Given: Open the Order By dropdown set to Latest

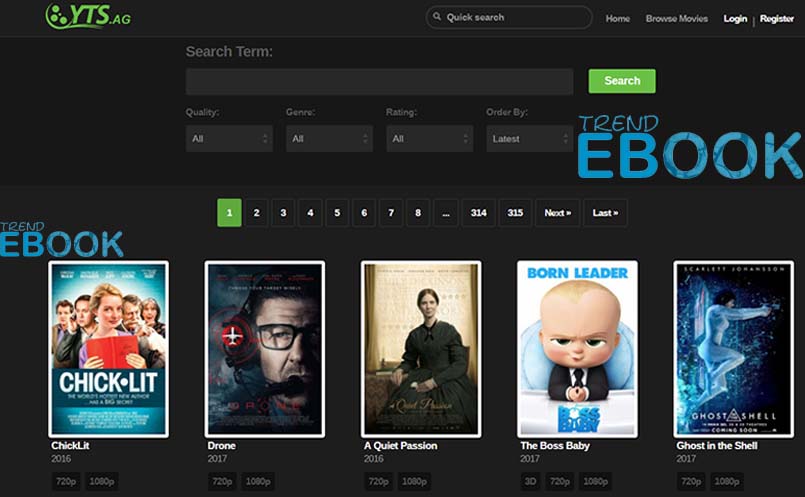Looking at the screenshot, I should pos(530,139).
